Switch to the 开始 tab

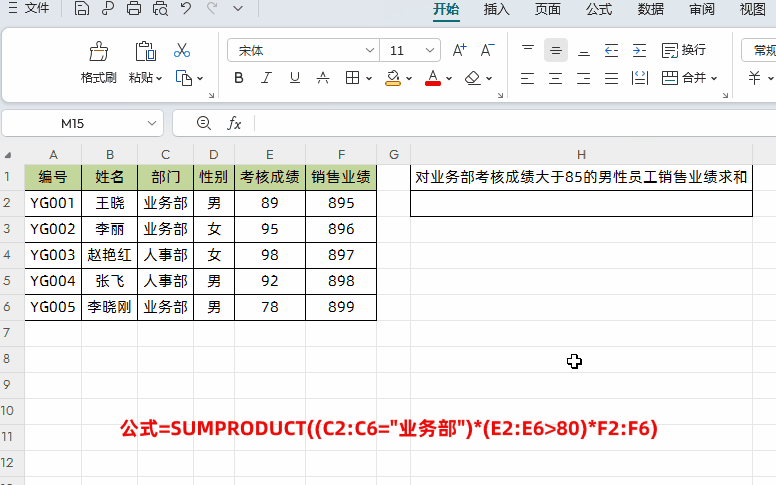(x=446, y=9)
